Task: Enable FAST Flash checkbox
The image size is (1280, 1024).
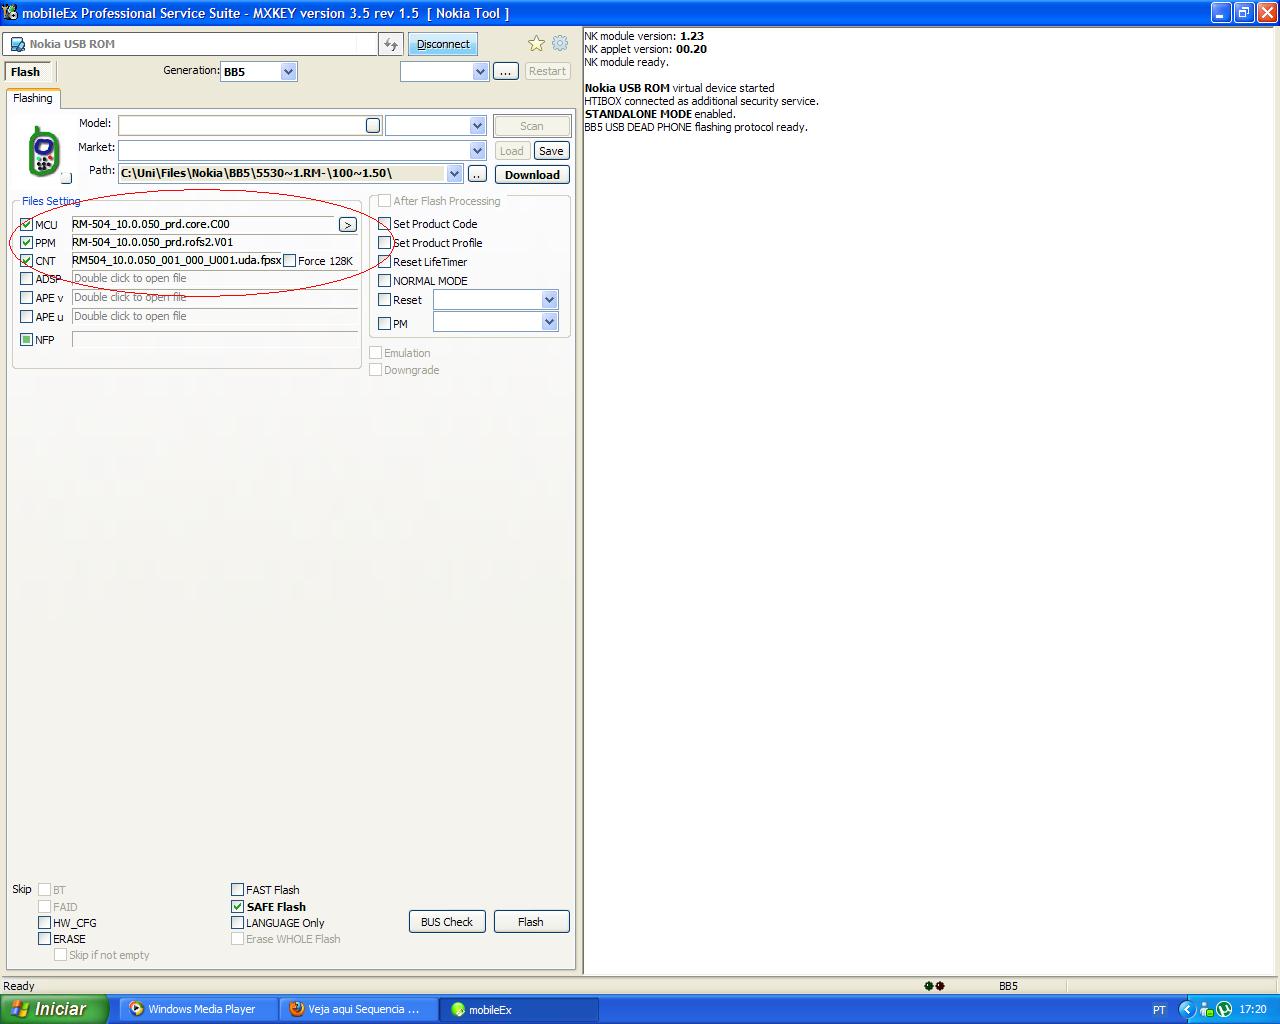Action: coord(238,890)
